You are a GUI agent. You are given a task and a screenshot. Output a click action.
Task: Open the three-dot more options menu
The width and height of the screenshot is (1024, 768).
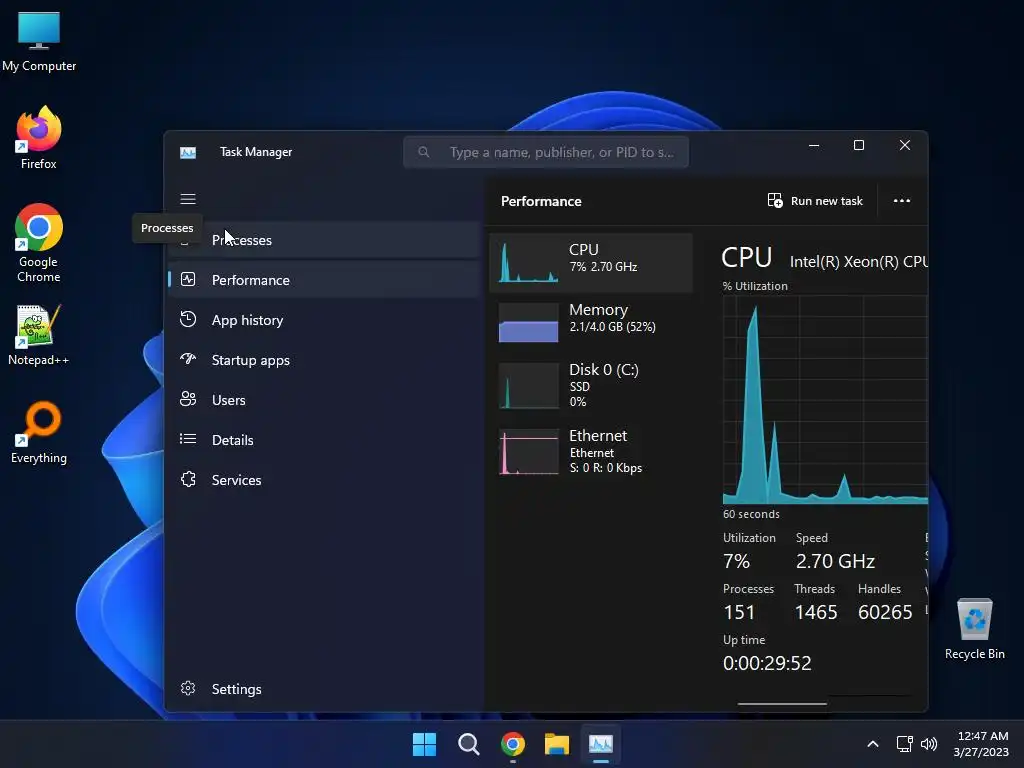[902, 200]
